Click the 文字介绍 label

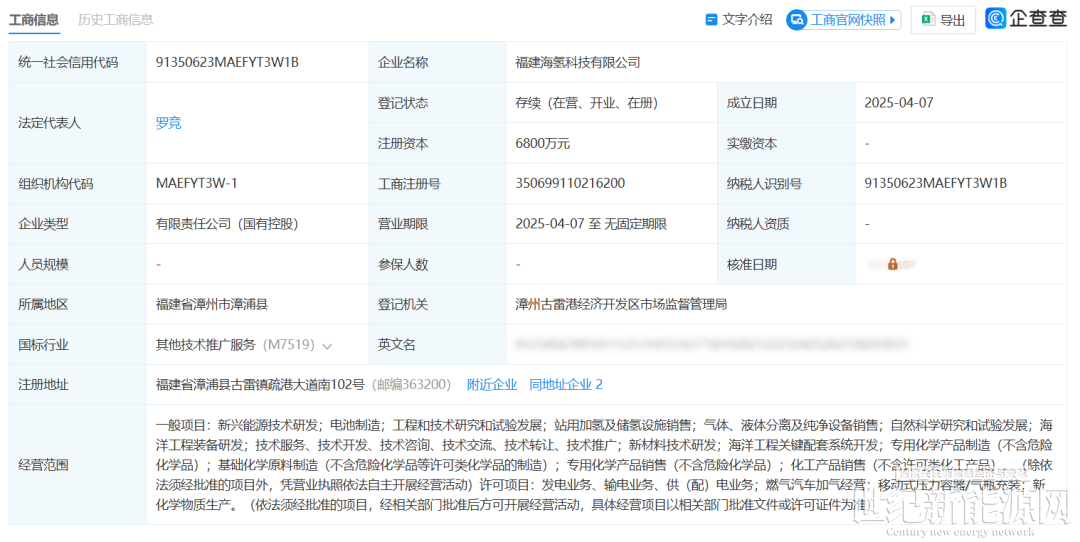point(747,20)
